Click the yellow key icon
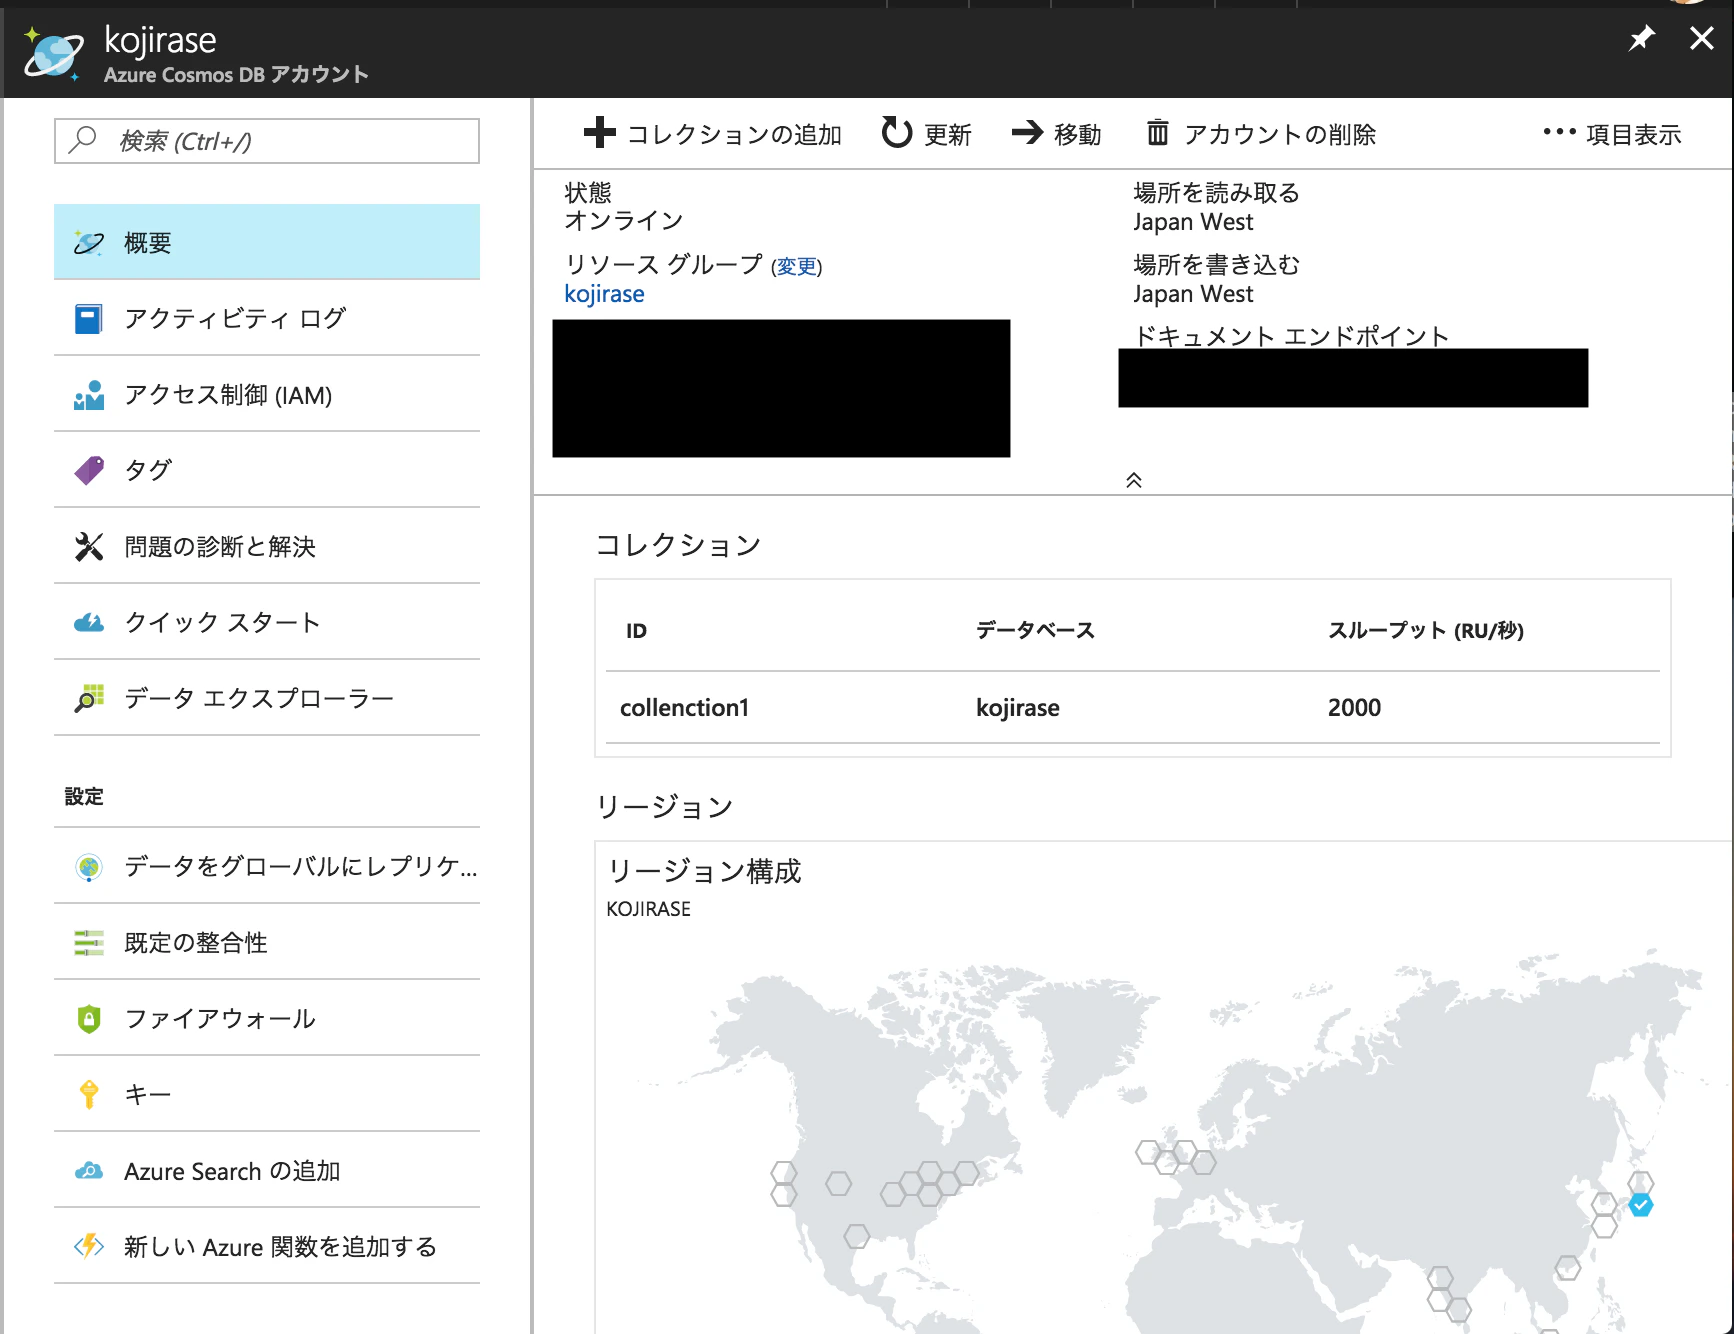Viewport: 1734px width, 1334px height. click(x=89, y=1095)
